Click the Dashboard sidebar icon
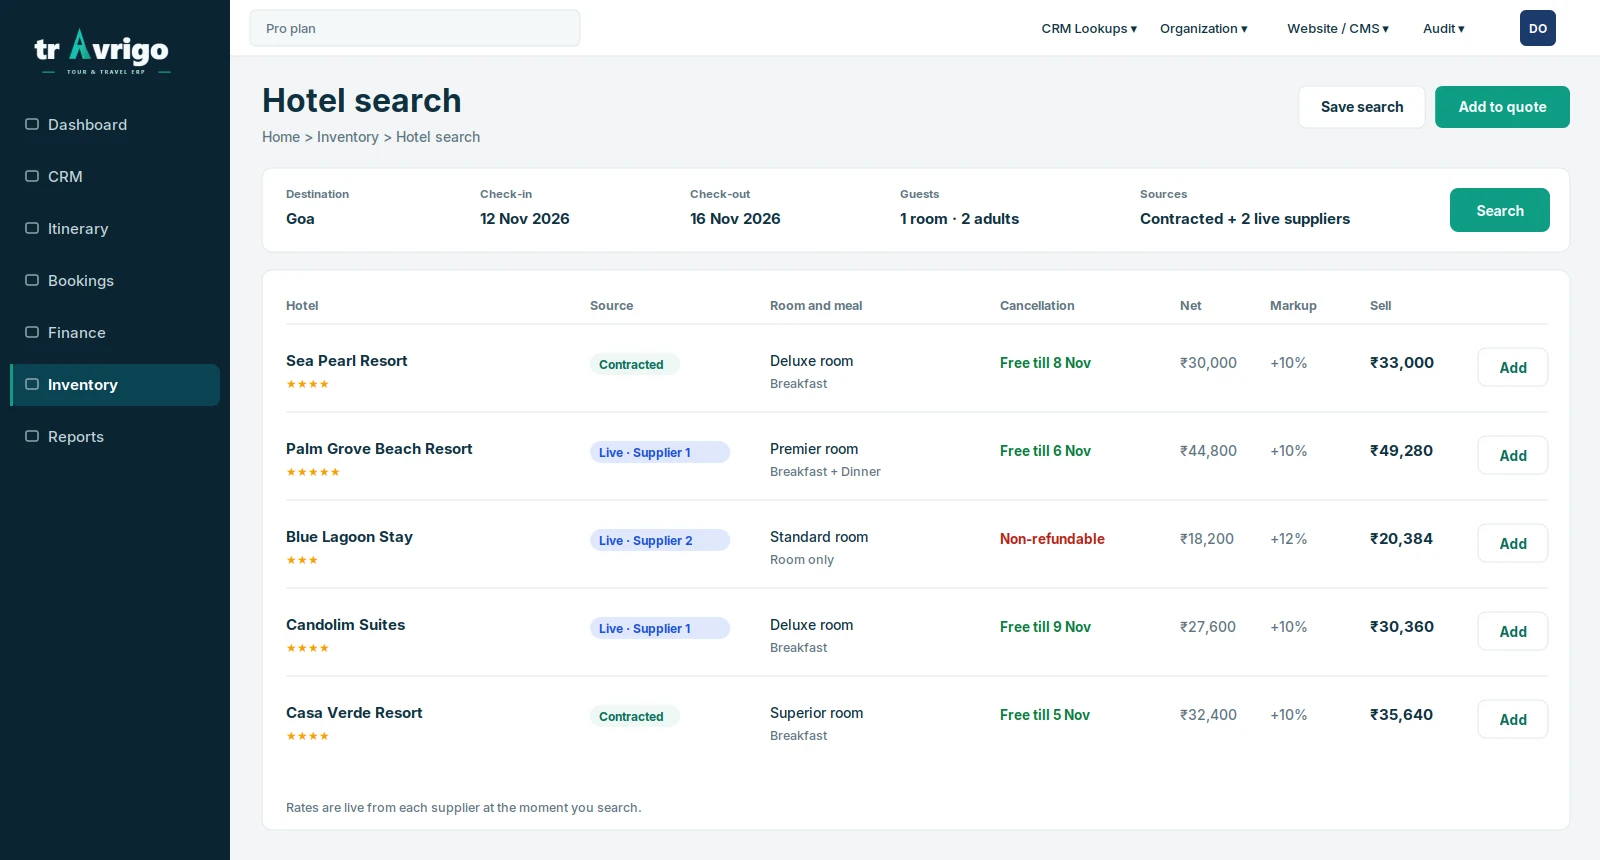Viewport: 1600px width, 860px height. 32,124
